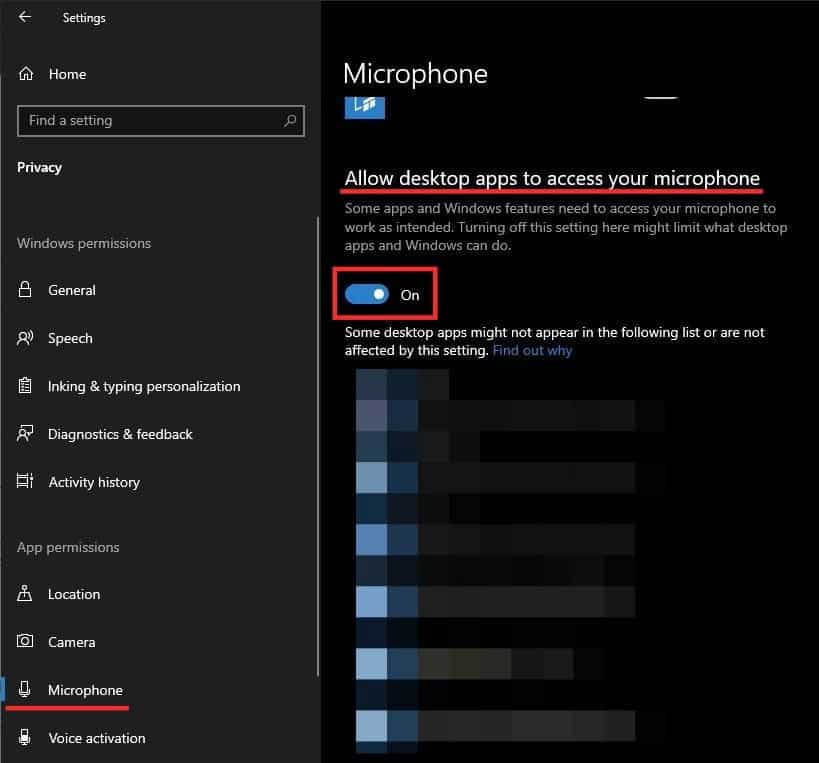Navigate to Privacy section header
This screenshot has width=819, height=763.
tap(39, 167)
